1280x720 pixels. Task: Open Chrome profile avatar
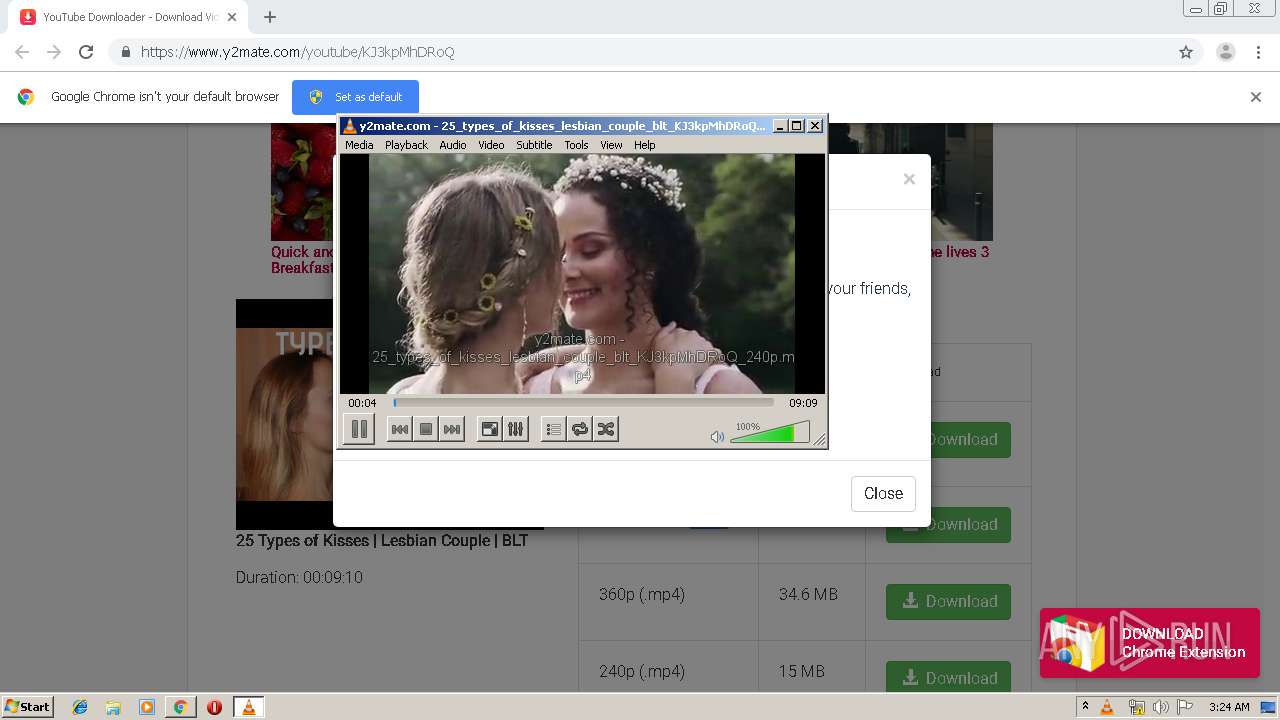1225,52
